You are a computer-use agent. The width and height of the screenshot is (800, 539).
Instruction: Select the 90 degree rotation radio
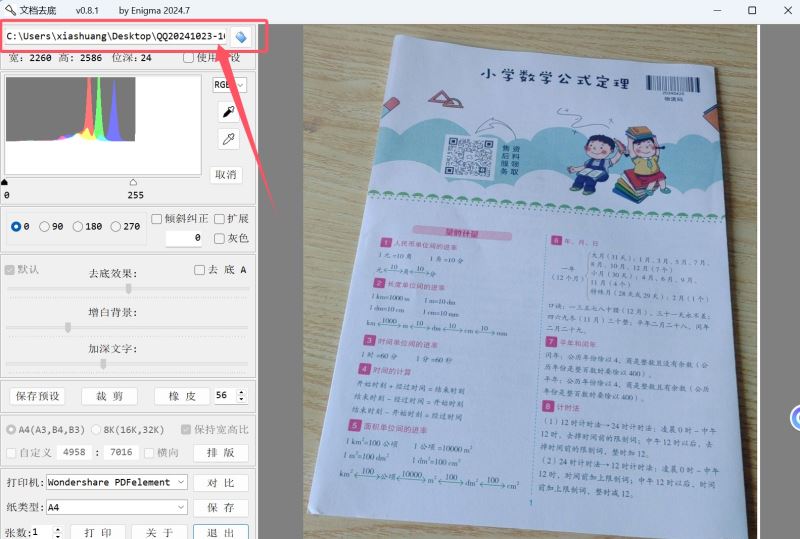44,226
